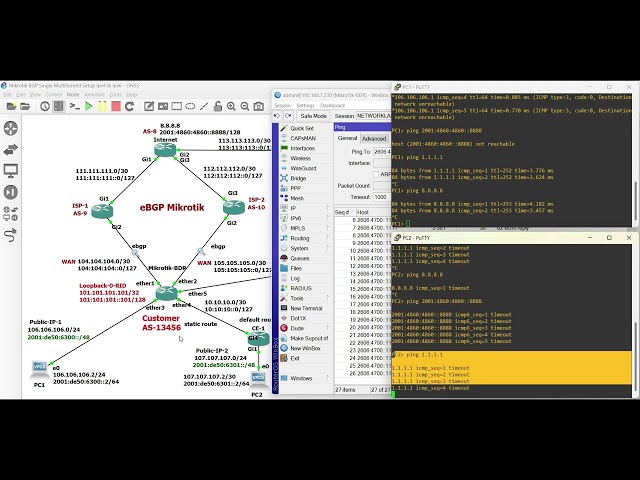Screen dimensions: 640x480
Task: Toggle Safe Mode button in WinBox
Action: pyautogui.click(x=313, y=116)
